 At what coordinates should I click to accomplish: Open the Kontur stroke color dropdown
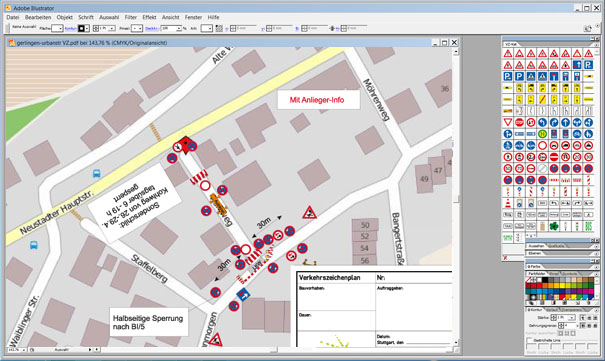click(87, 28)
